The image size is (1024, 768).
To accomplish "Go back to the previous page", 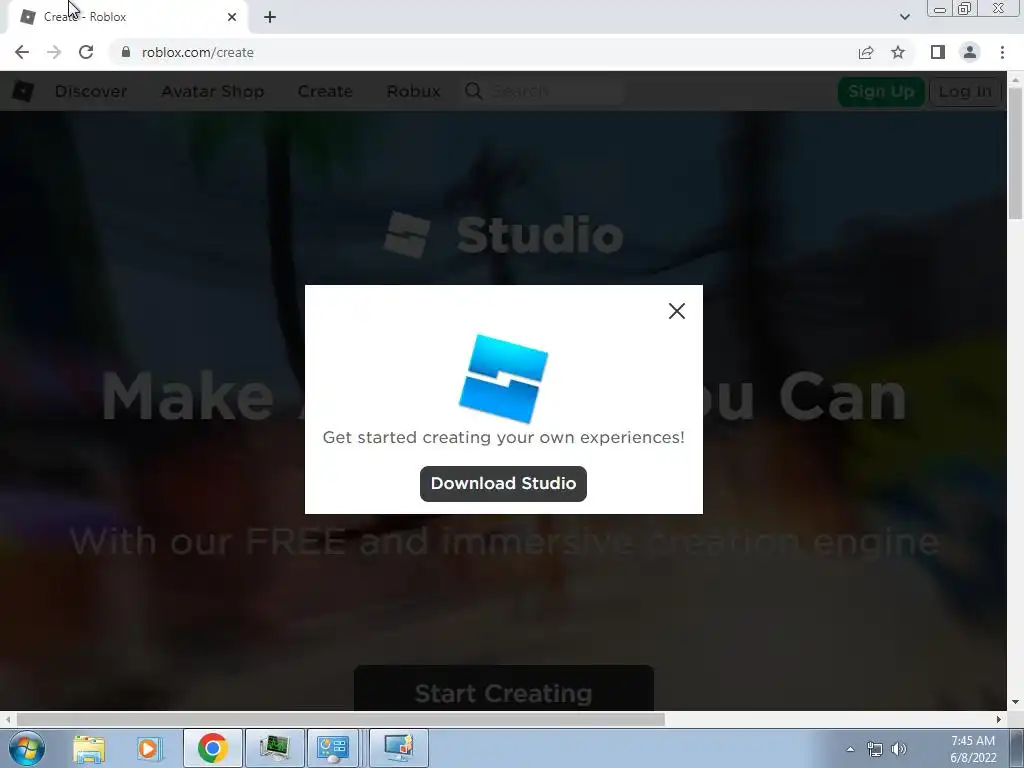I will coord(22,52).
